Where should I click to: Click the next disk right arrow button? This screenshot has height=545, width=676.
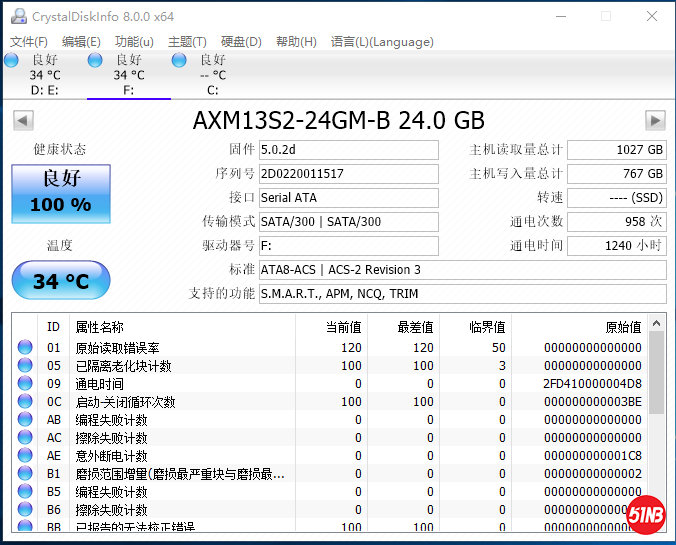pos(655,121)
